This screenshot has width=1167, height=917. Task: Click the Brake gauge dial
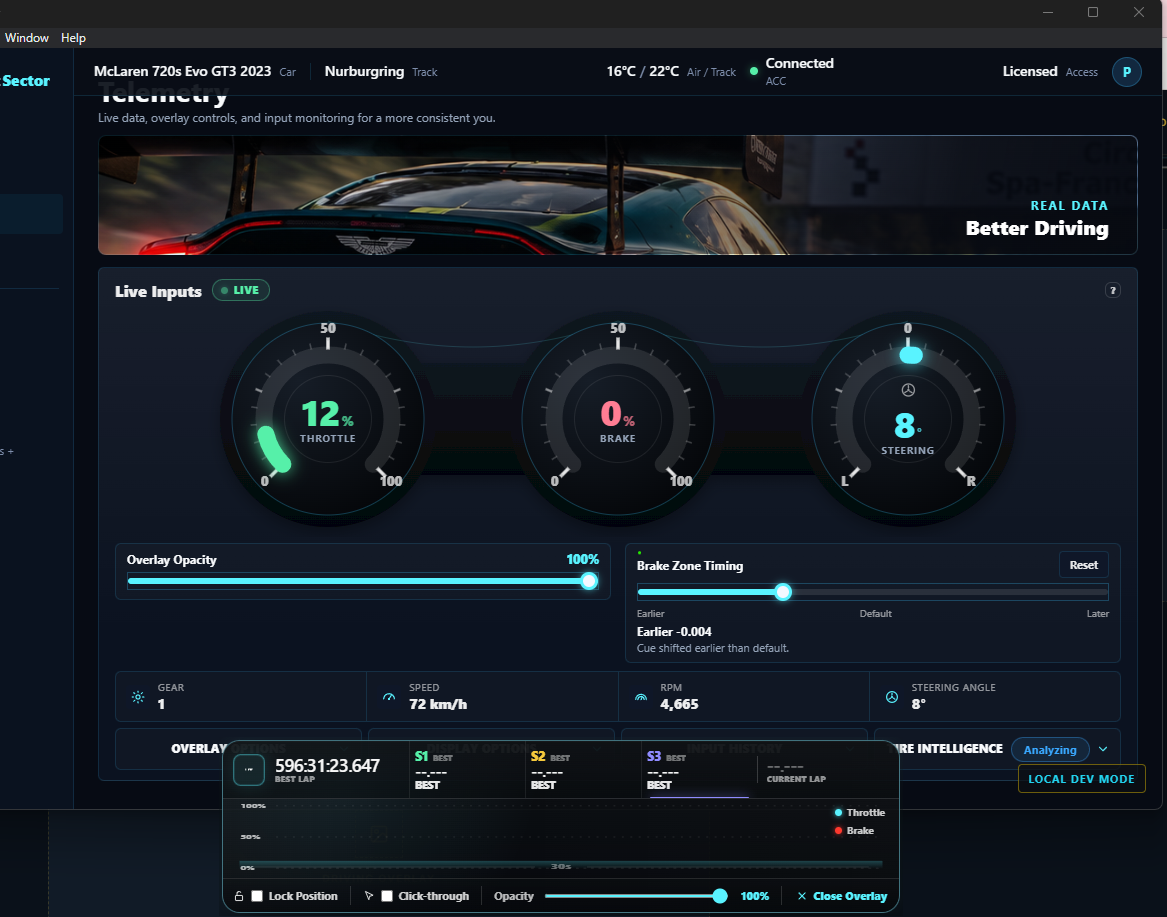pyautogui.click(x=618, y=419)
